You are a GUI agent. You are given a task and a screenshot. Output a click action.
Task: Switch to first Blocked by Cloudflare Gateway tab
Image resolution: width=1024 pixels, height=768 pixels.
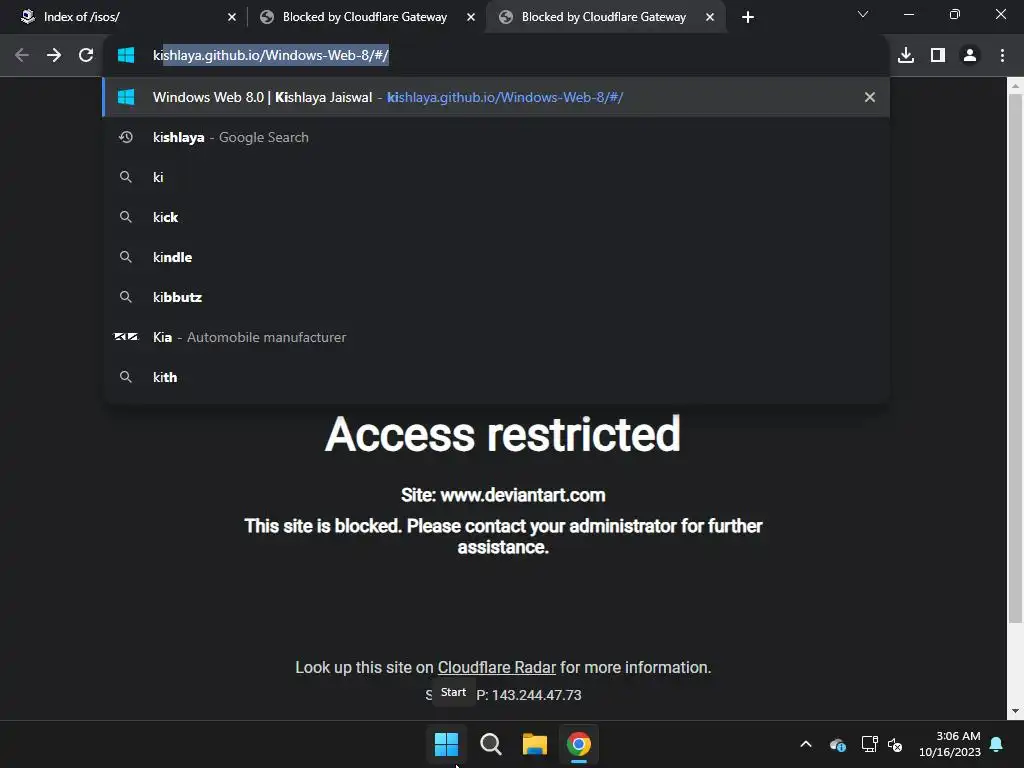[x=366, y=17]
